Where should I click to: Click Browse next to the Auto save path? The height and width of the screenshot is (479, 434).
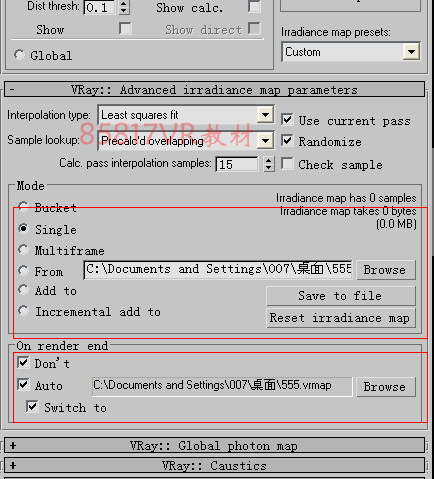(x=386, y=387)
